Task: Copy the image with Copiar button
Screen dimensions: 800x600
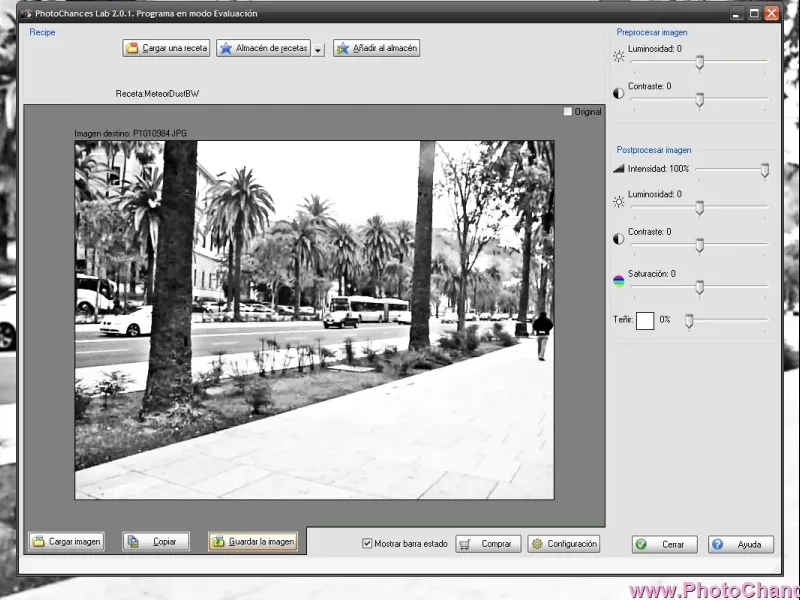Action: 156,541
